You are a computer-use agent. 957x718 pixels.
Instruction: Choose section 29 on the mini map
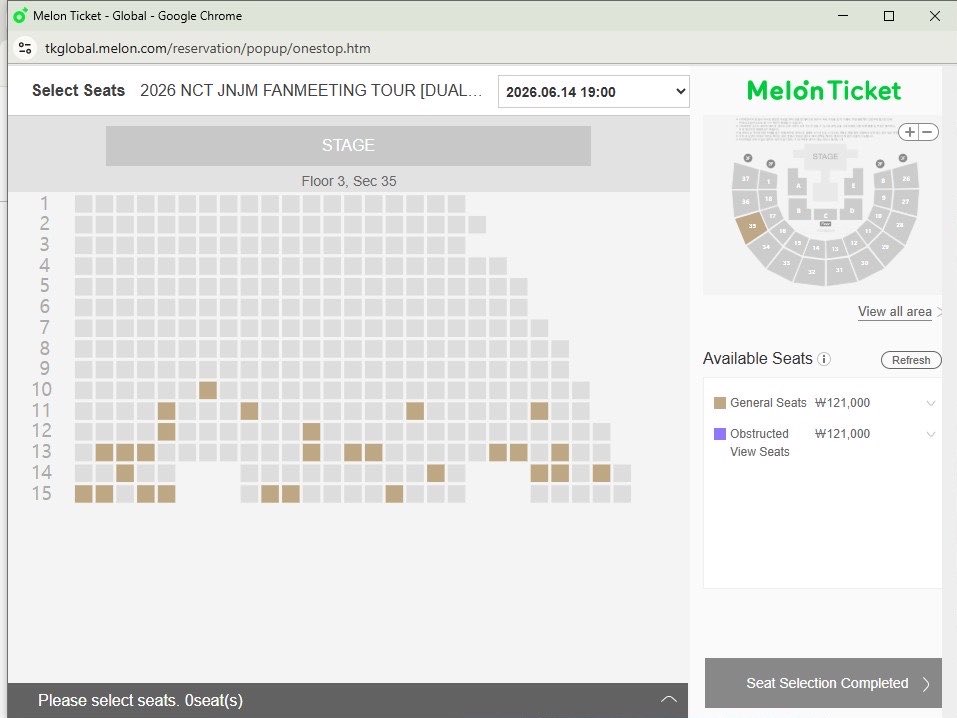tap(885, 247)
